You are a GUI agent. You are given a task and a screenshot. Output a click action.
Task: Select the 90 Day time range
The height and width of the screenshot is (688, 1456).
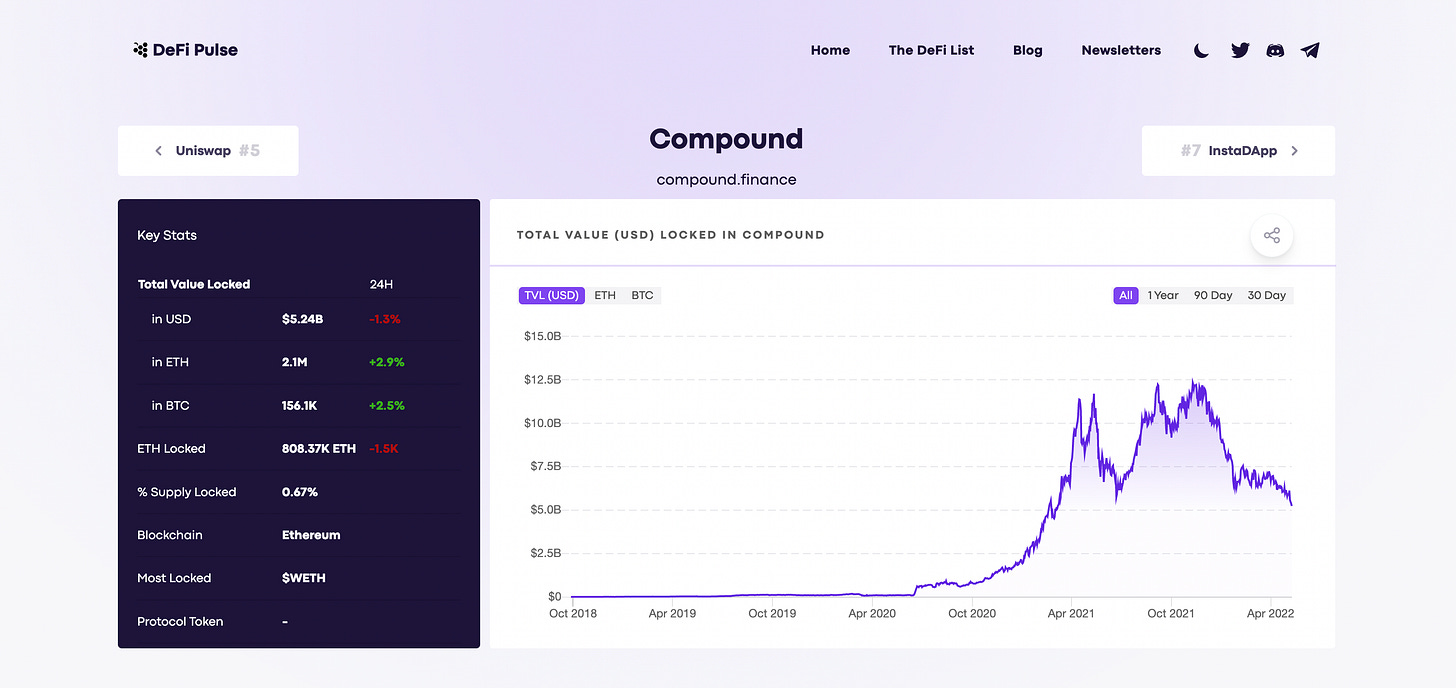pyautogui.click(x=1213, y=295)
